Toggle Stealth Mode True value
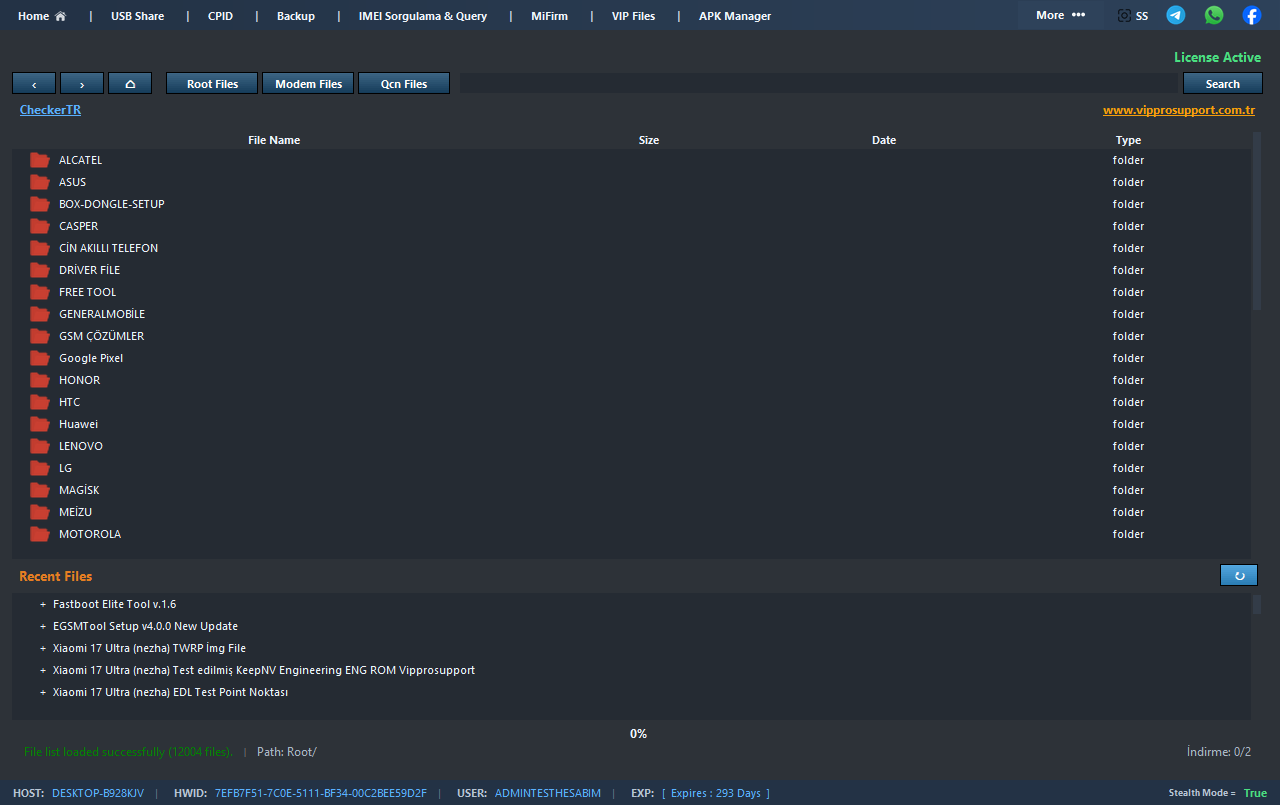Image resolution: width=1280 pixels, height=805 pixels. click(1255, 793)
